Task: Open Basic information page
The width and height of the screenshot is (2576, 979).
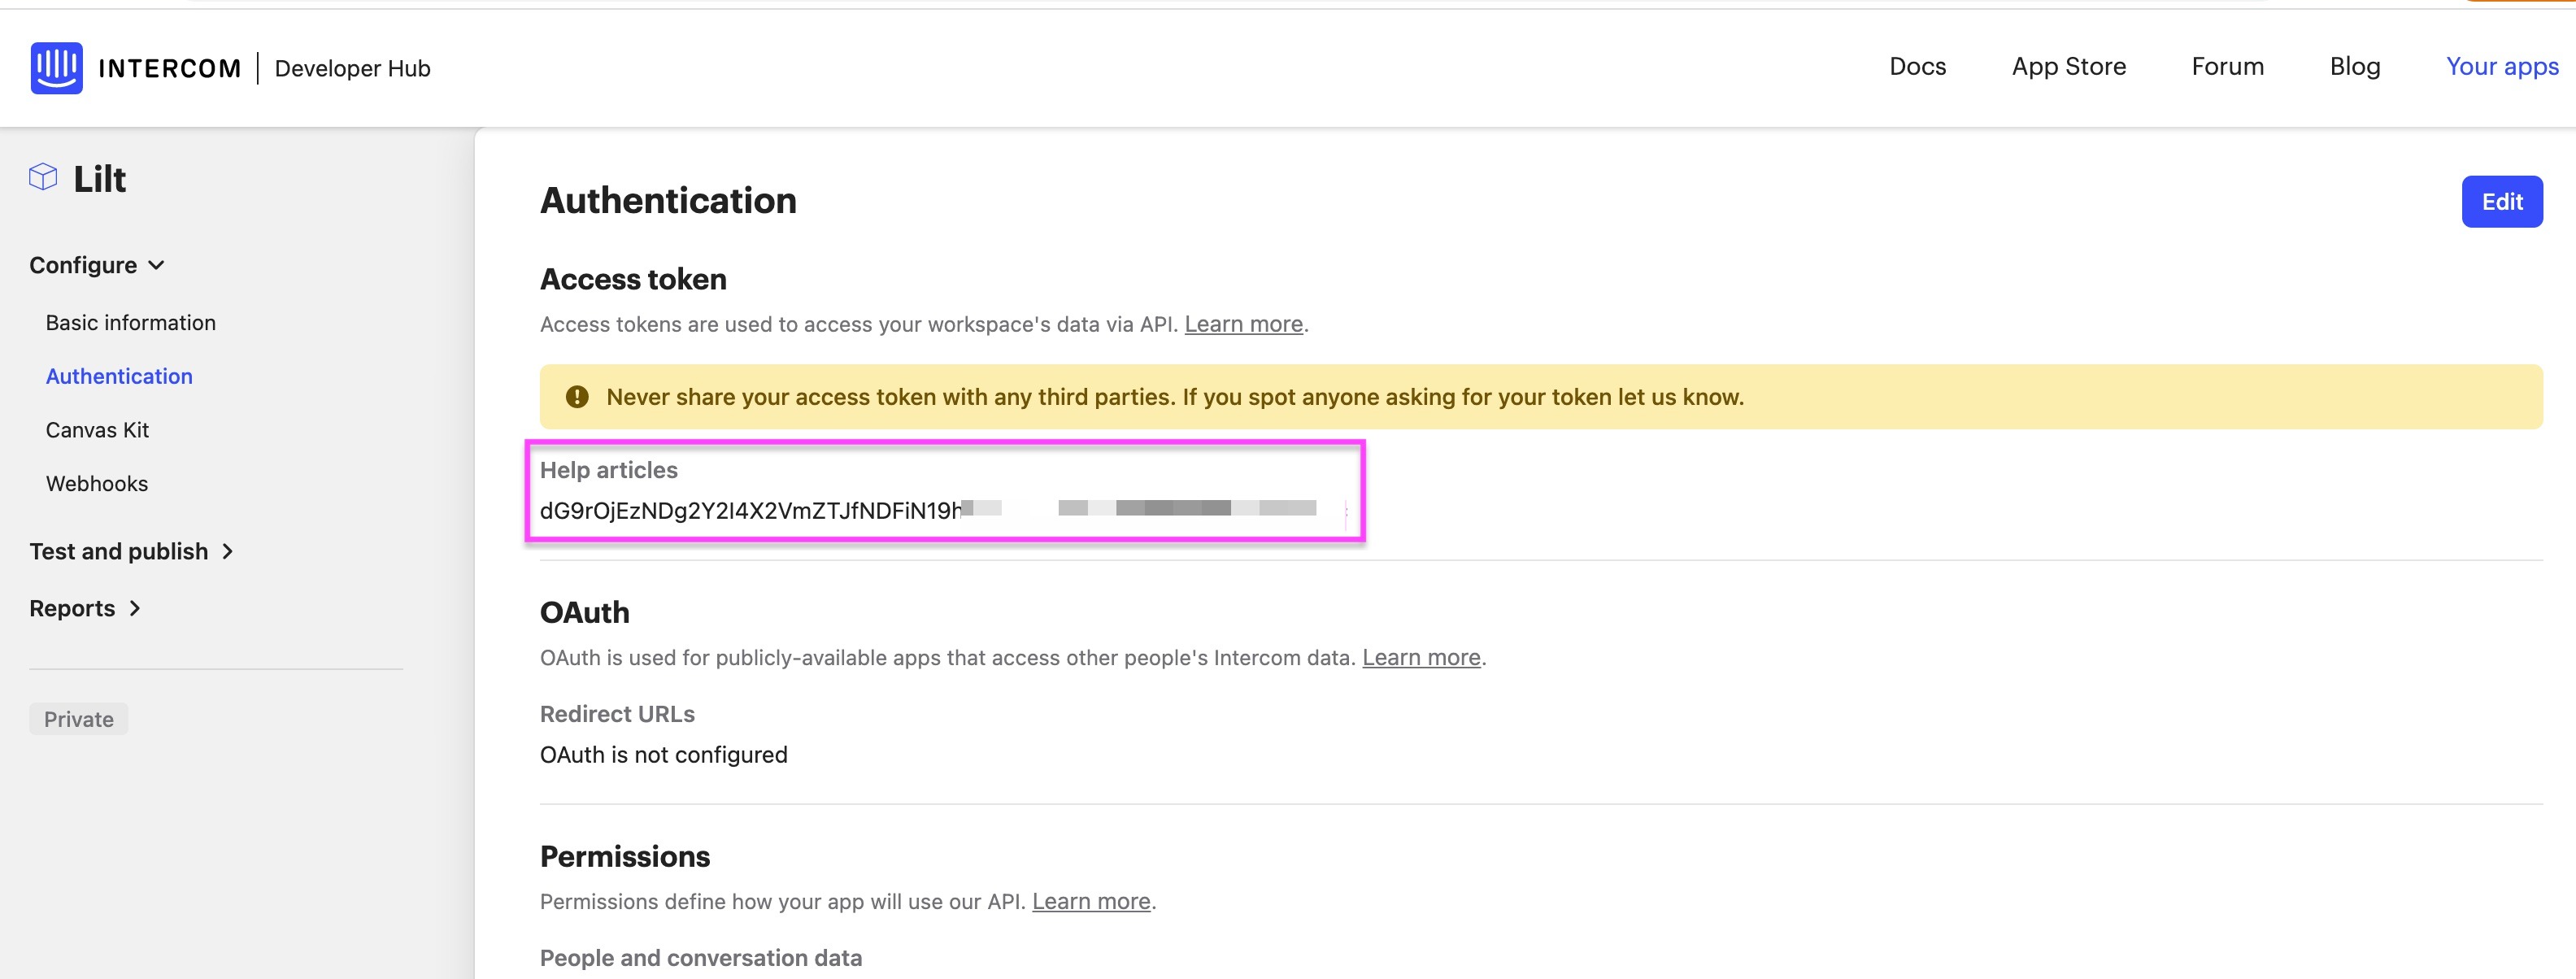Action: point(131,322)
